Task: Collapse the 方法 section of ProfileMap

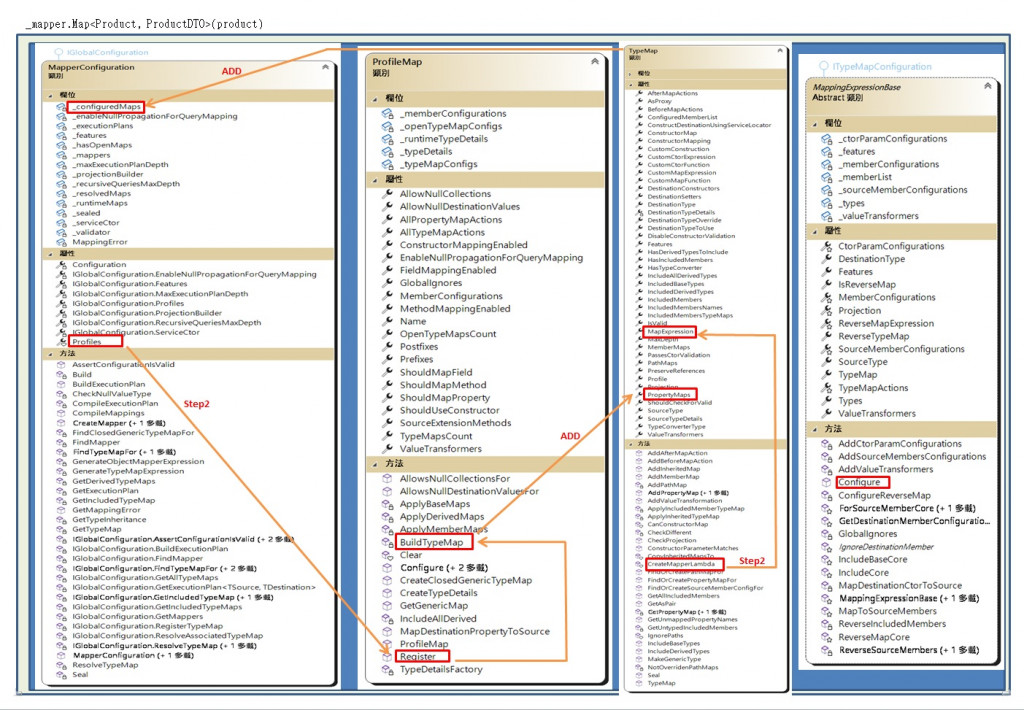Action: pos(376,464)
